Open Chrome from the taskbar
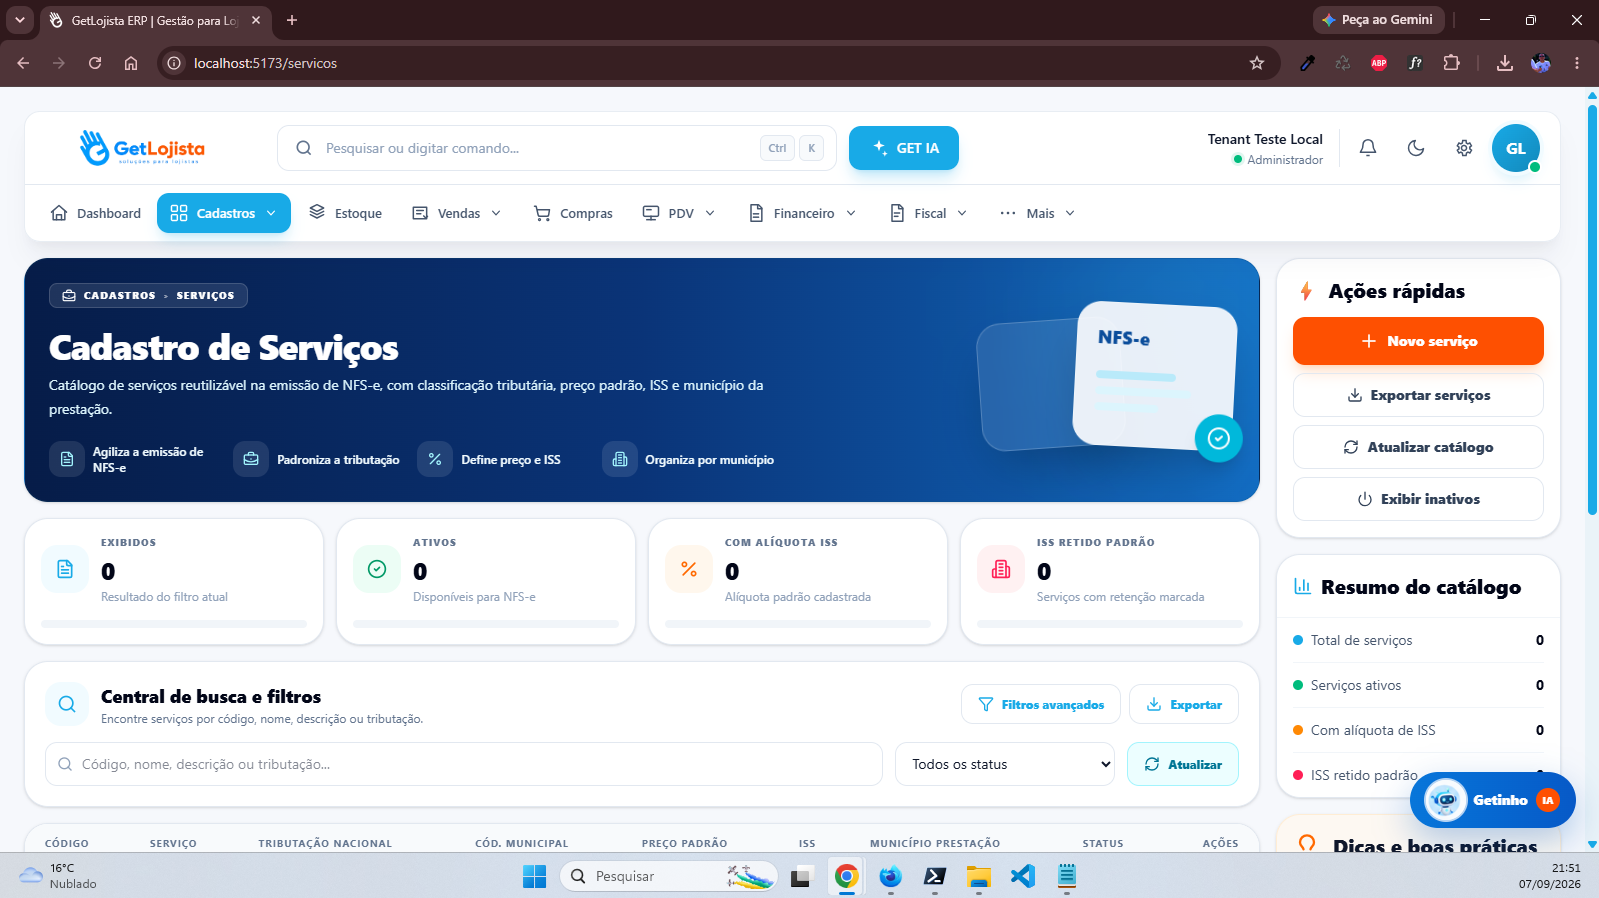The width and height of the screenshot is (1599, 898). coord(847,876)
